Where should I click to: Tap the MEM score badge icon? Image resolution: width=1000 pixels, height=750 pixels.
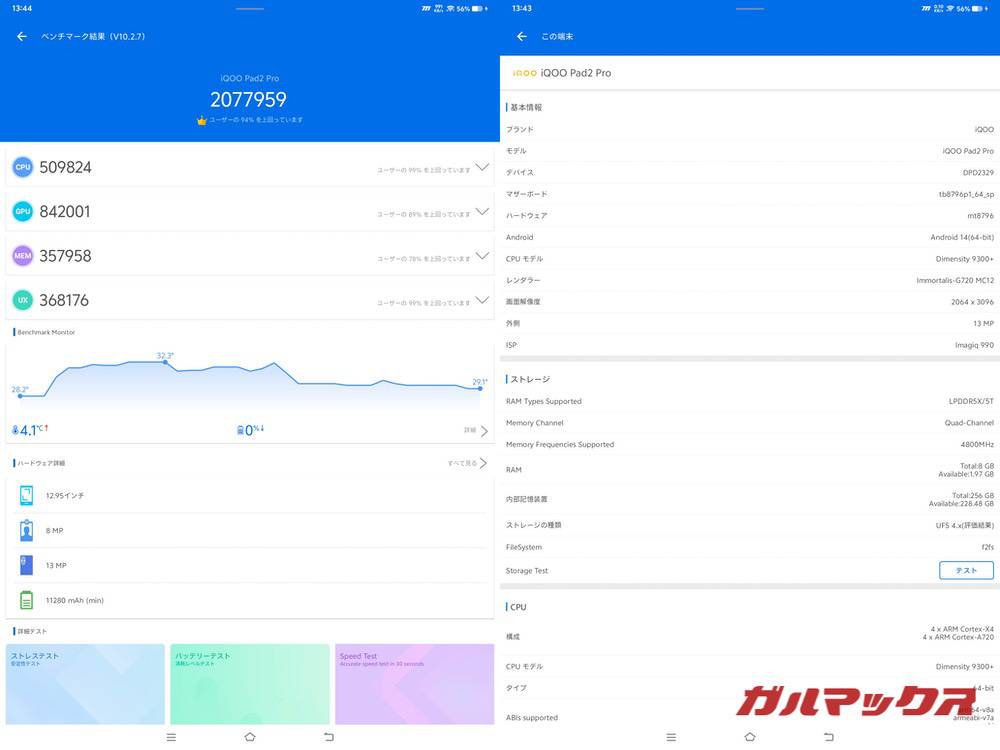22,256
